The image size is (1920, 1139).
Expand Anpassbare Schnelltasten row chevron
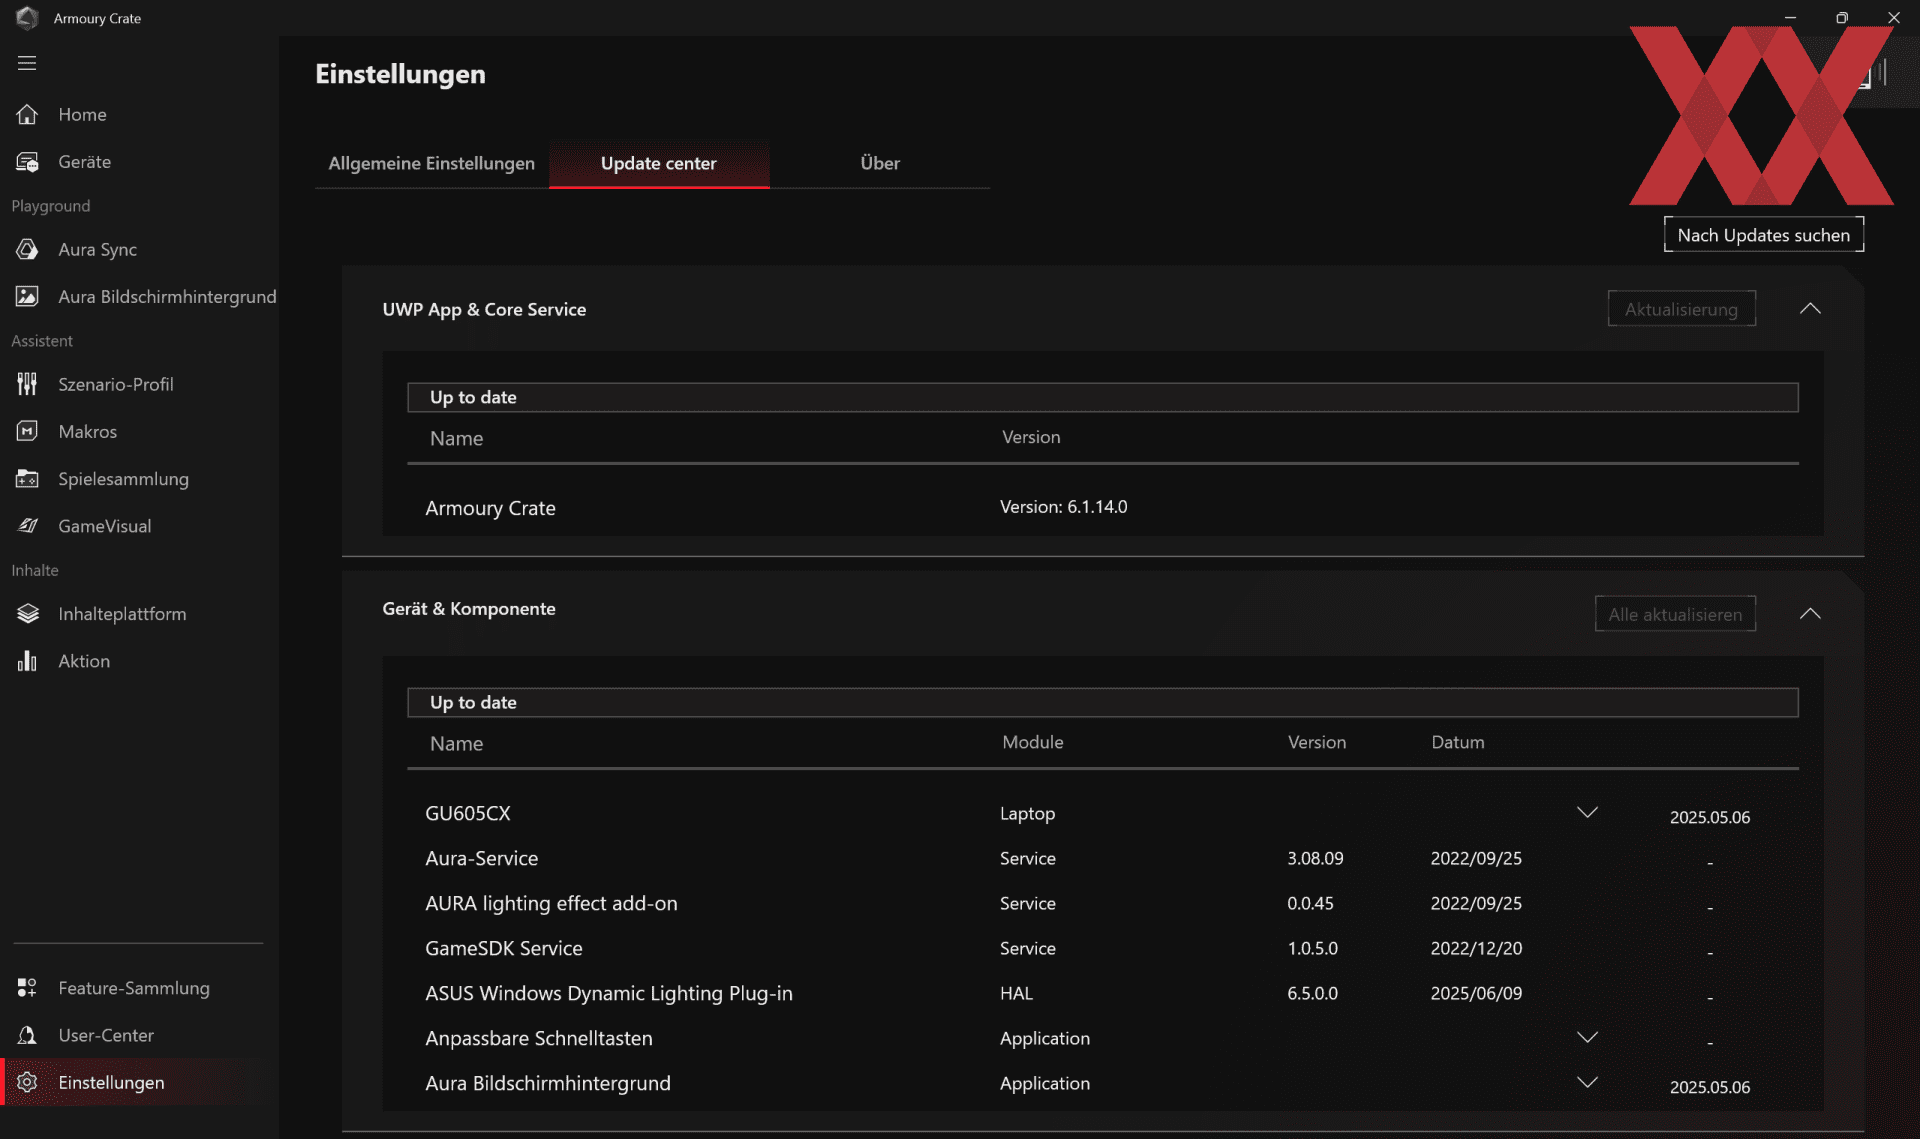tap(1587, 1037)
